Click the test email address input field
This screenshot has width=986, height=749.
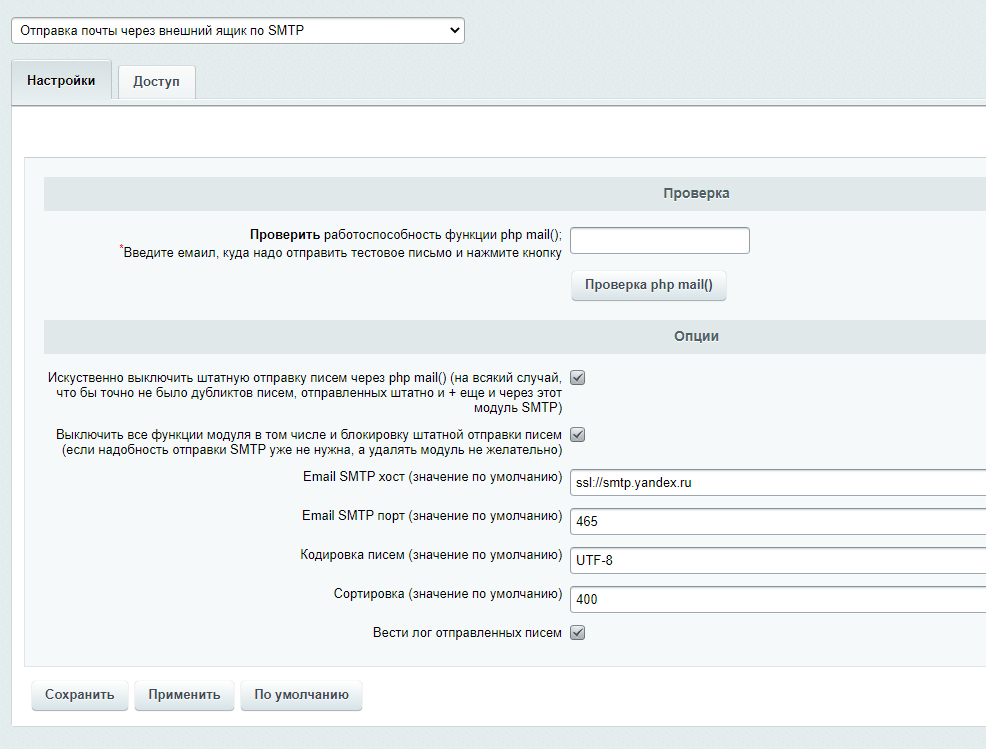click(x=659, y=241)
